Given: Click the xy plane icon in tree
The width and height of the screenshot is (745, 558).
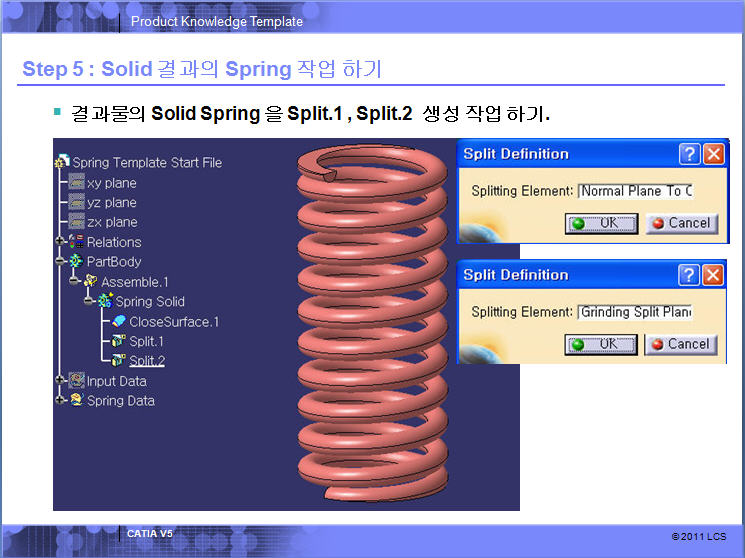Looking at the screenshot, I should point(76,183).
